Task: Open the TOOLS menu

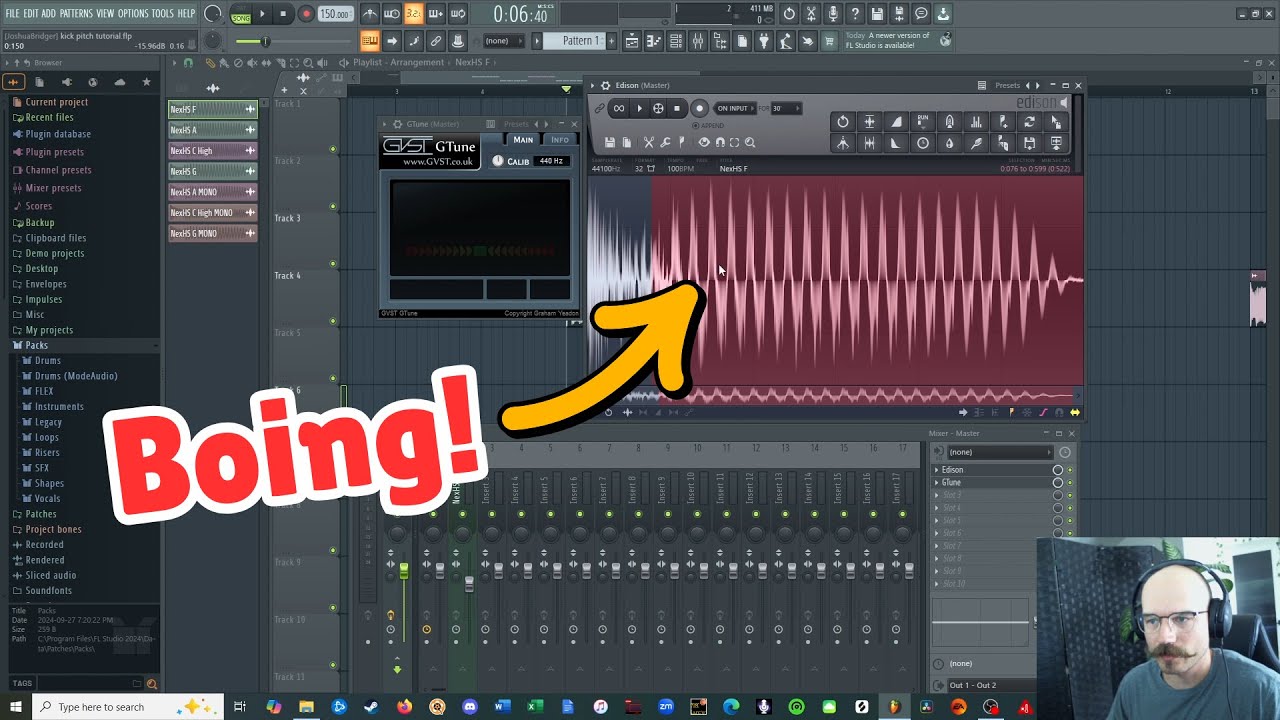Action: pyautogui.click(x=162, y=13)
